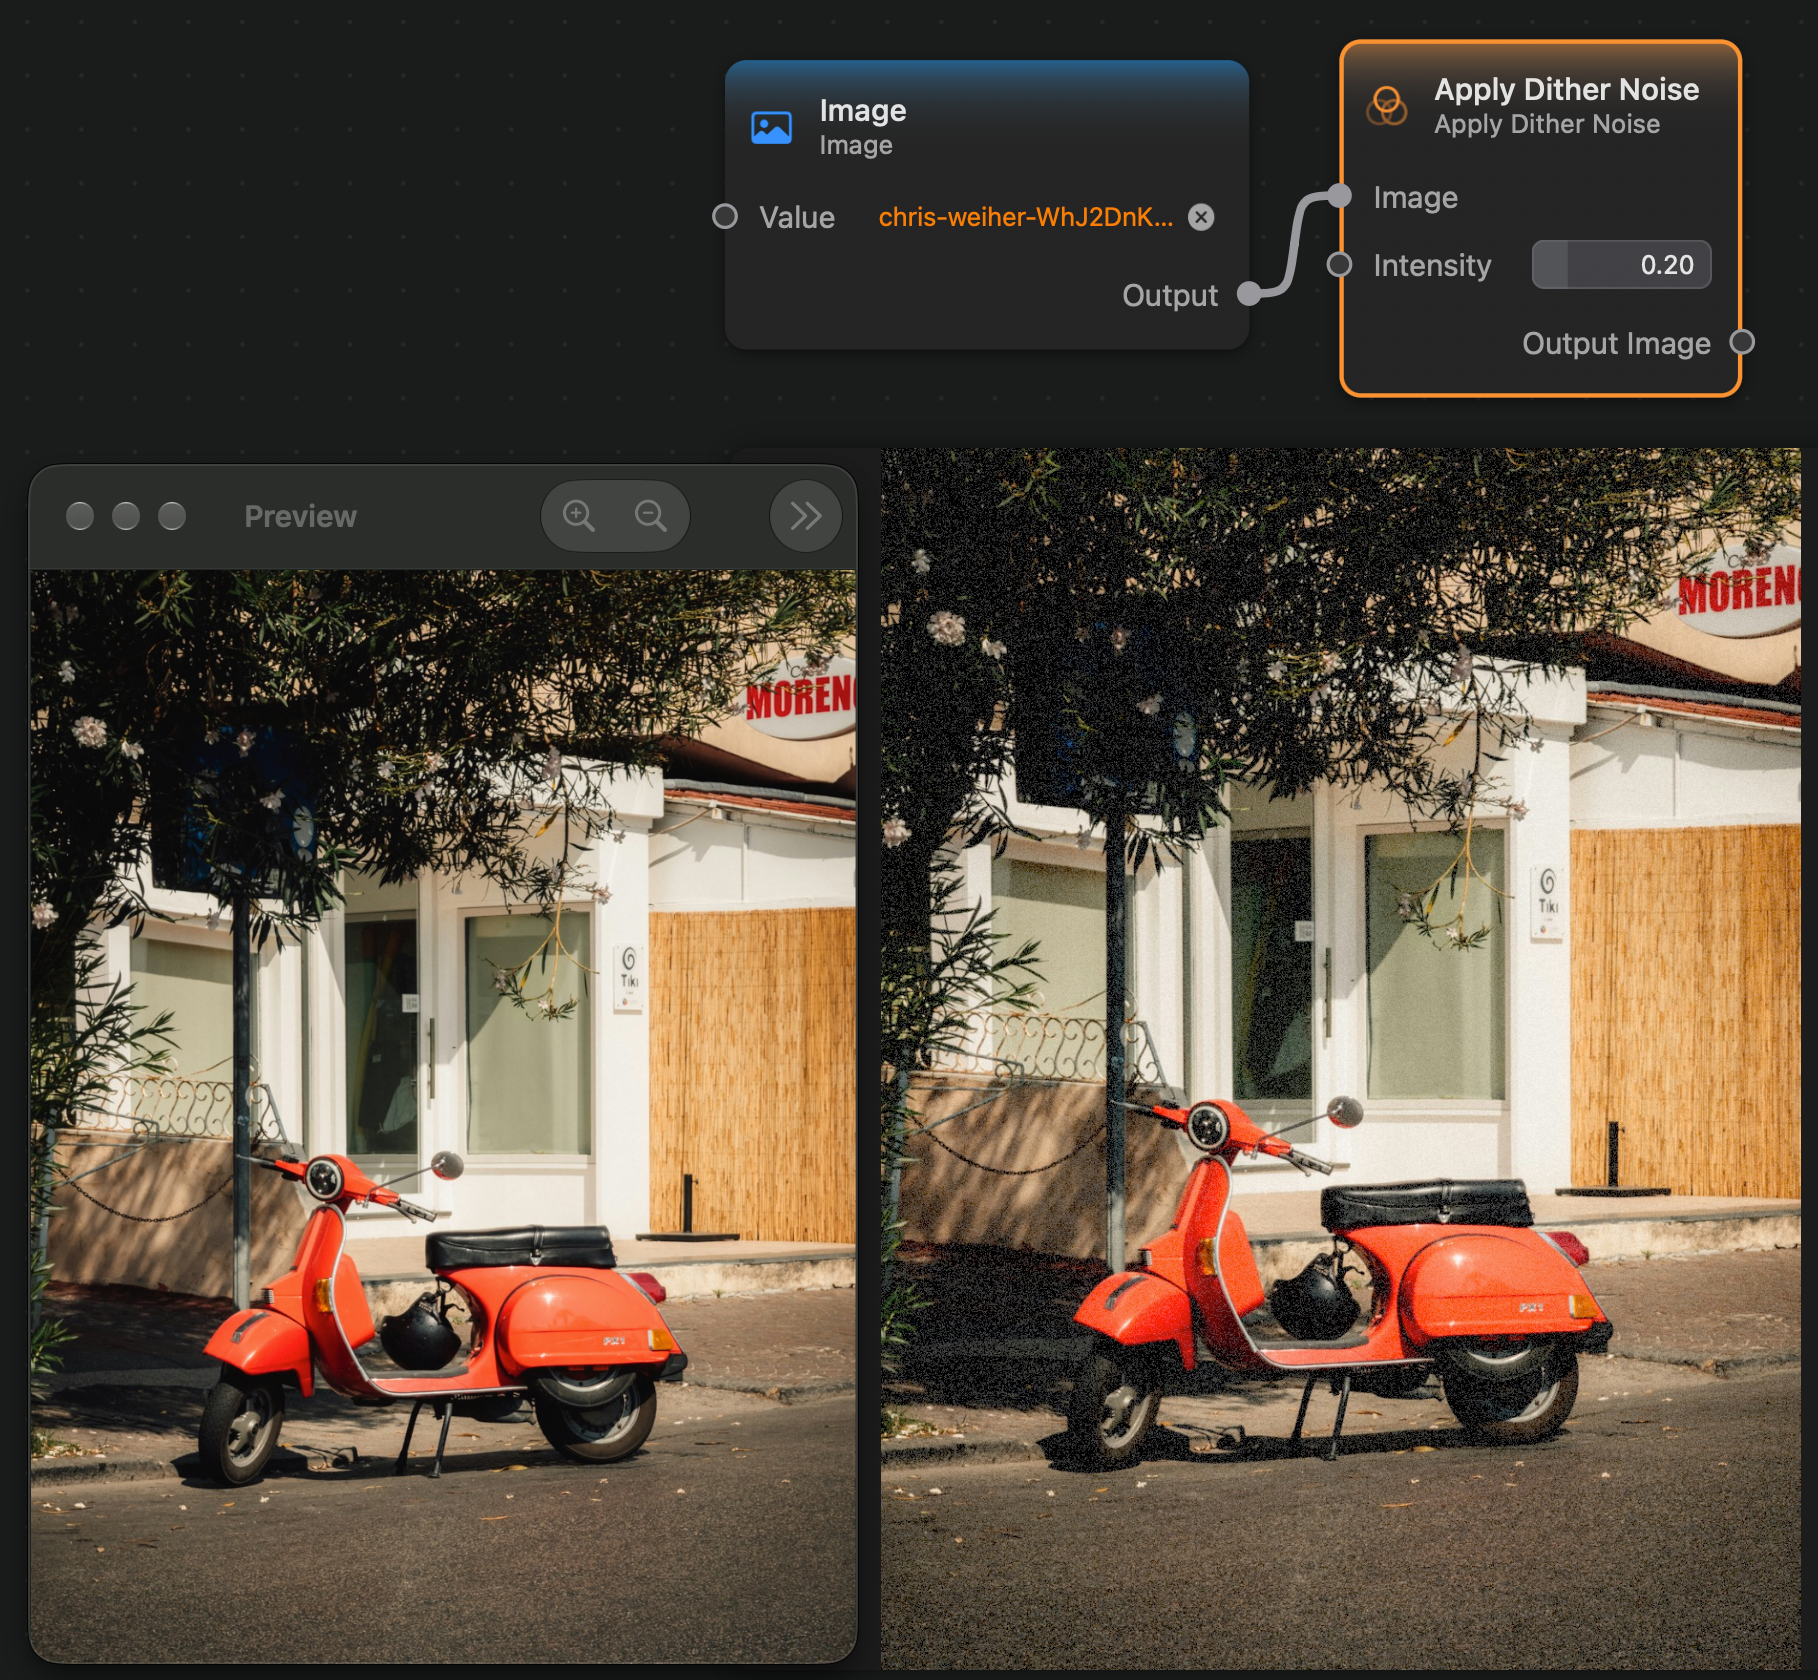The image size is (1818, 1680).
Task: Click the Image node picture icon
Action: 771,127
